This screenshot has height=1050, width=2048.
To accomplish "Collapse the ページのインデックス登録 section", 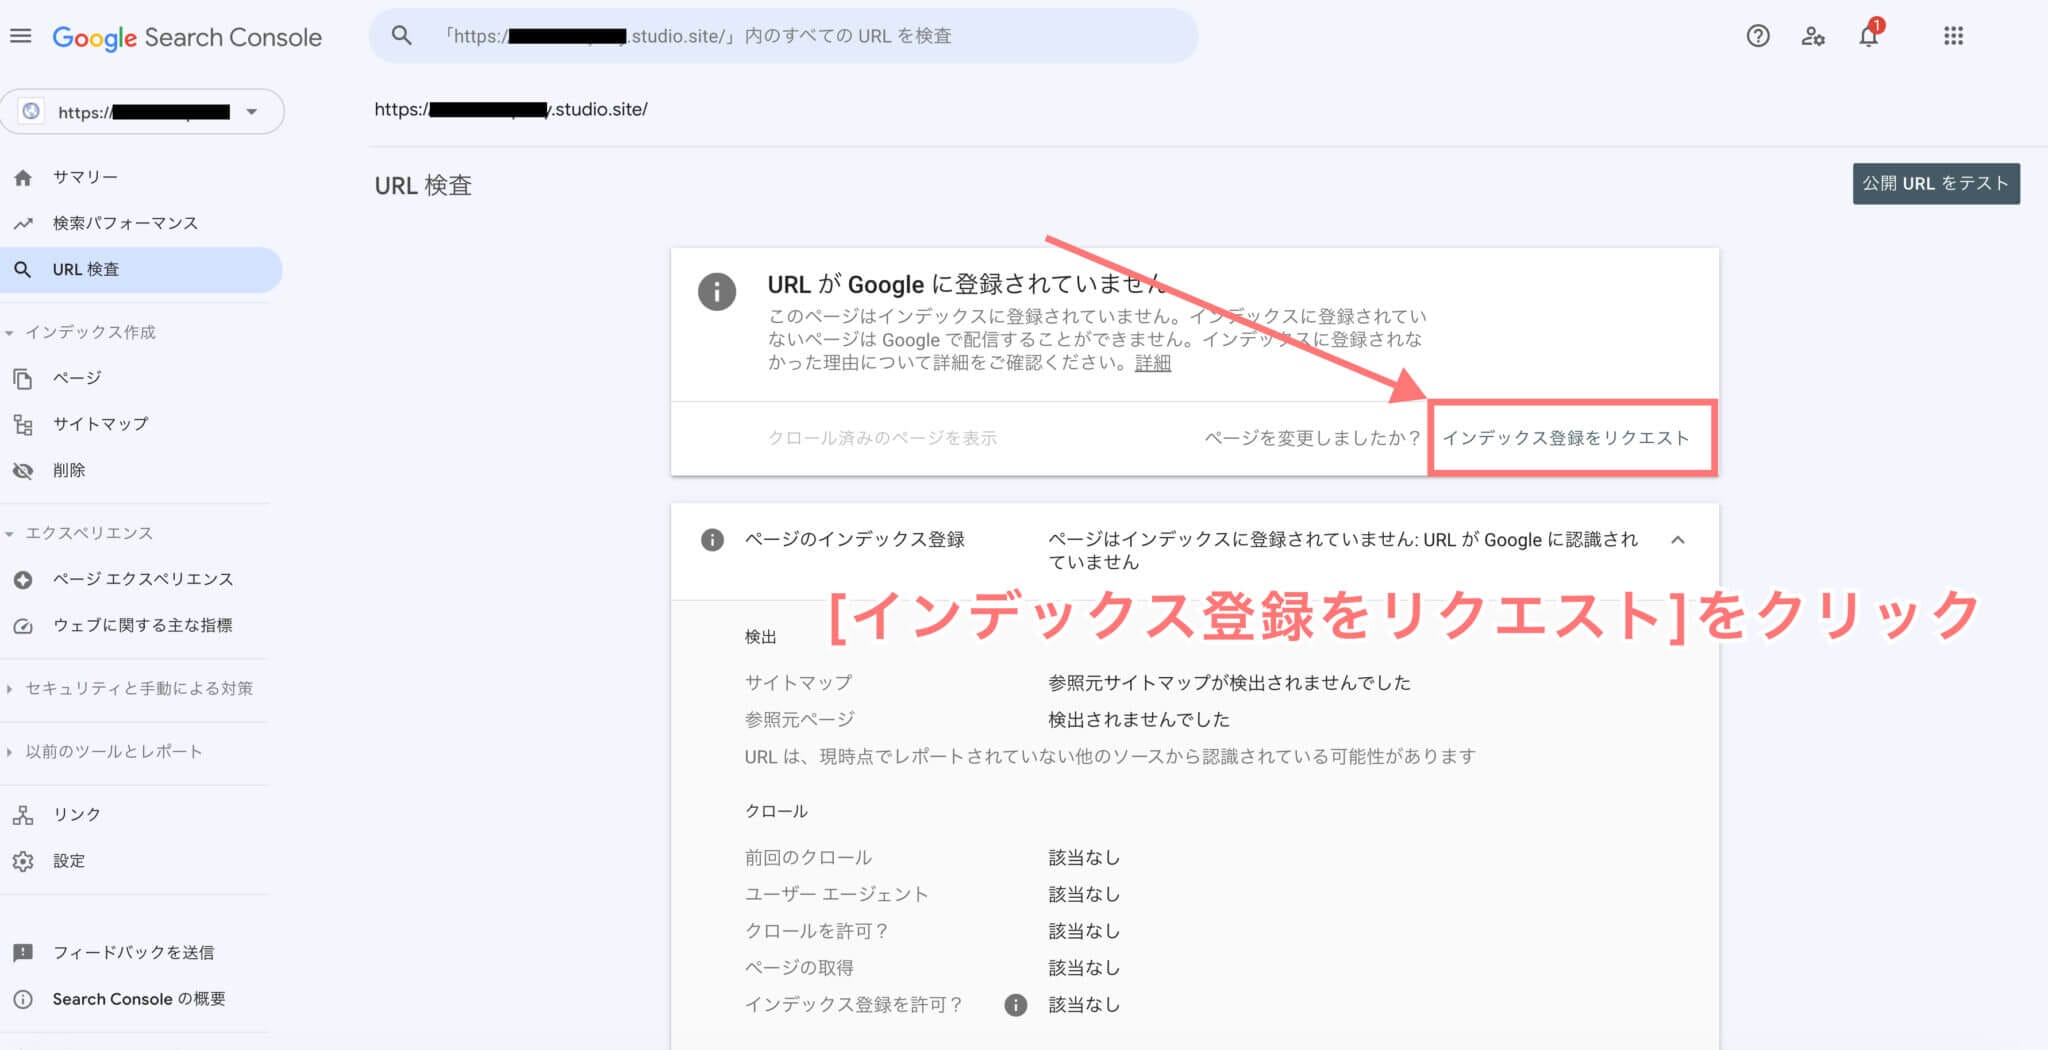I will (1677, 540).
